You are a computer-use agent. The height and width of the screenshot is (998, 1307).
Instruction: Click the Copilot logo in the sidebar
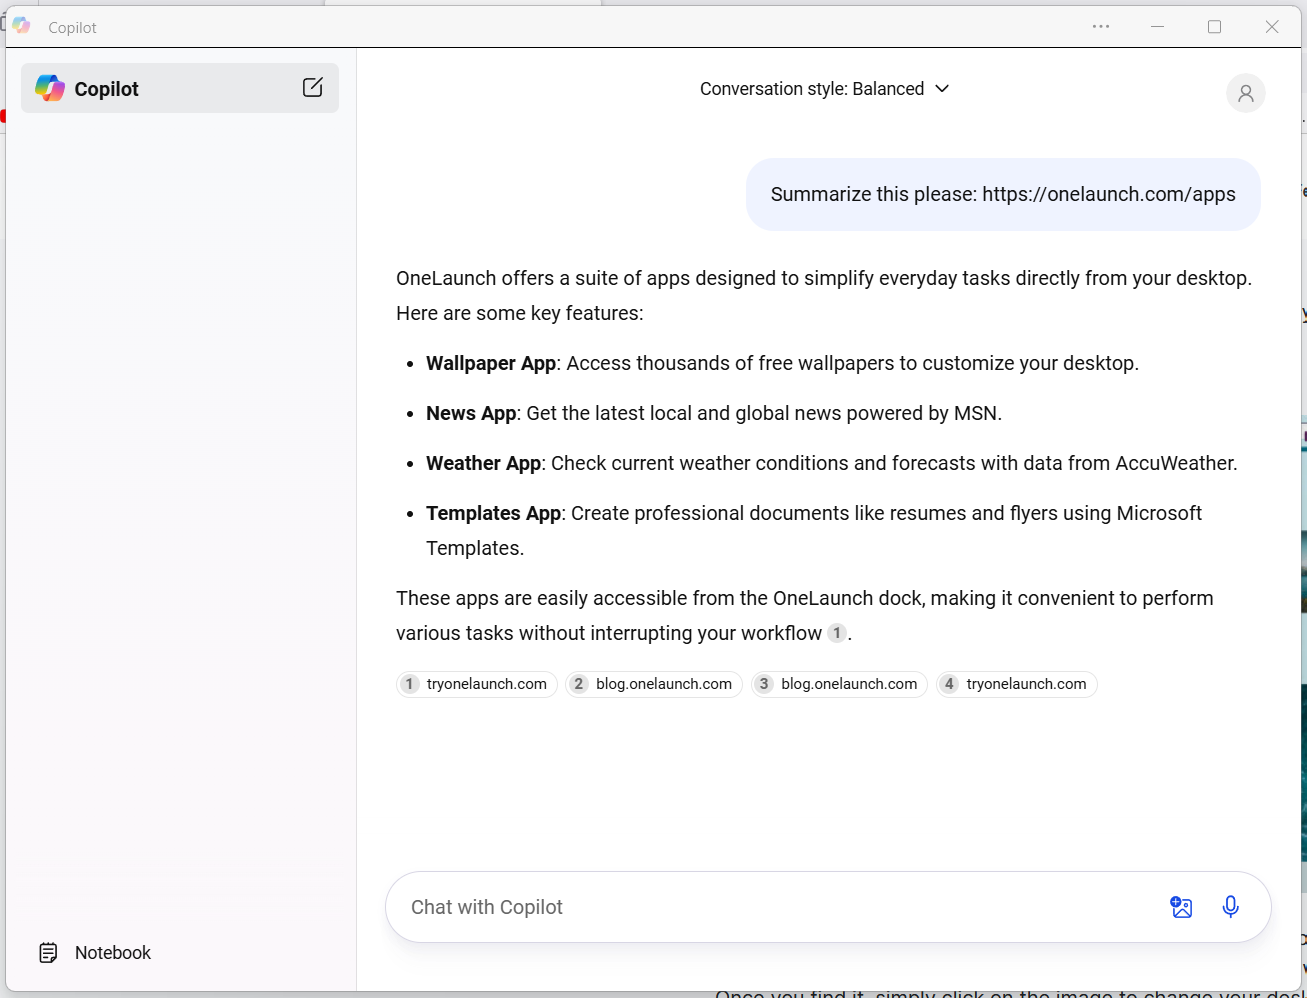49,88
